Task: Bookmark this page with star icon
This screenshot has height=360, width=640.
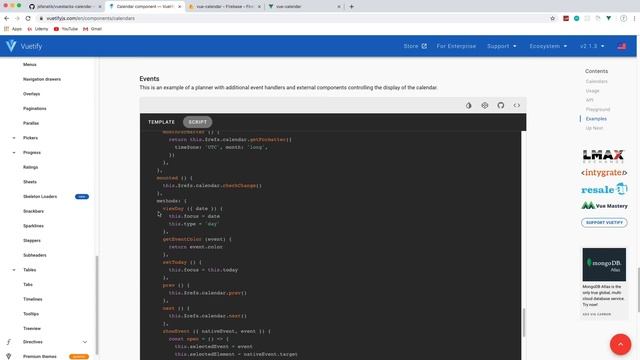Action: (x=553, y=18)
